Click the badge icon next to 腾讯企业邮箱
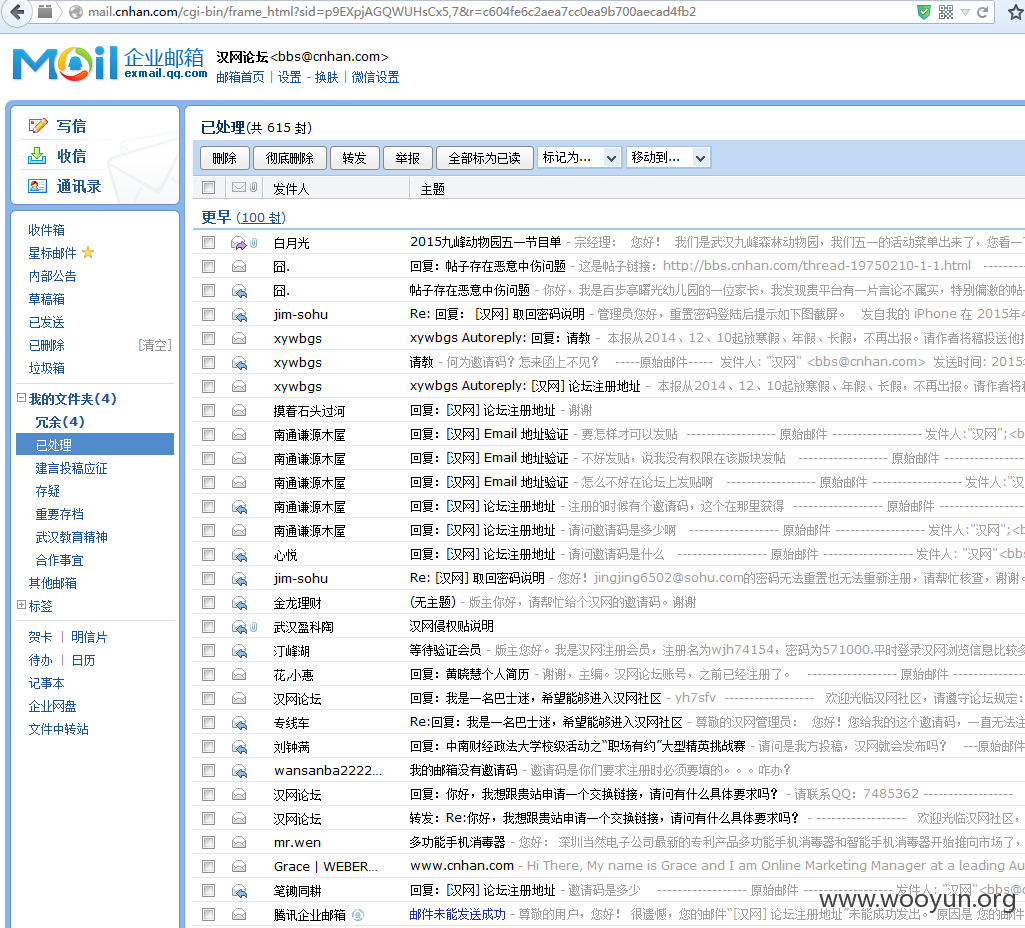1025x928 pixels. [358, 915]
